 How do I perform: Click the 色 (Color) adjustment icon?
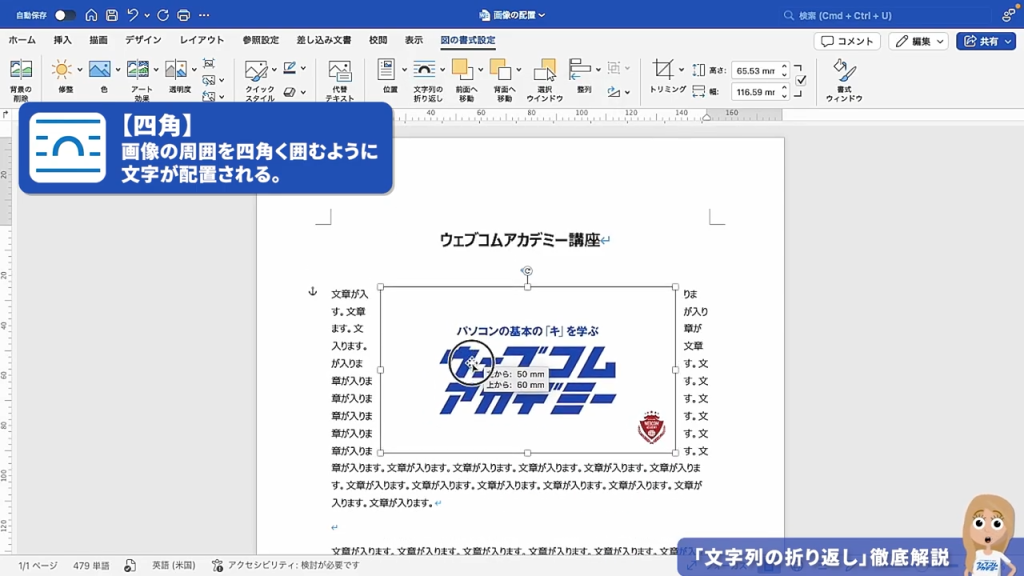[101, 68]
